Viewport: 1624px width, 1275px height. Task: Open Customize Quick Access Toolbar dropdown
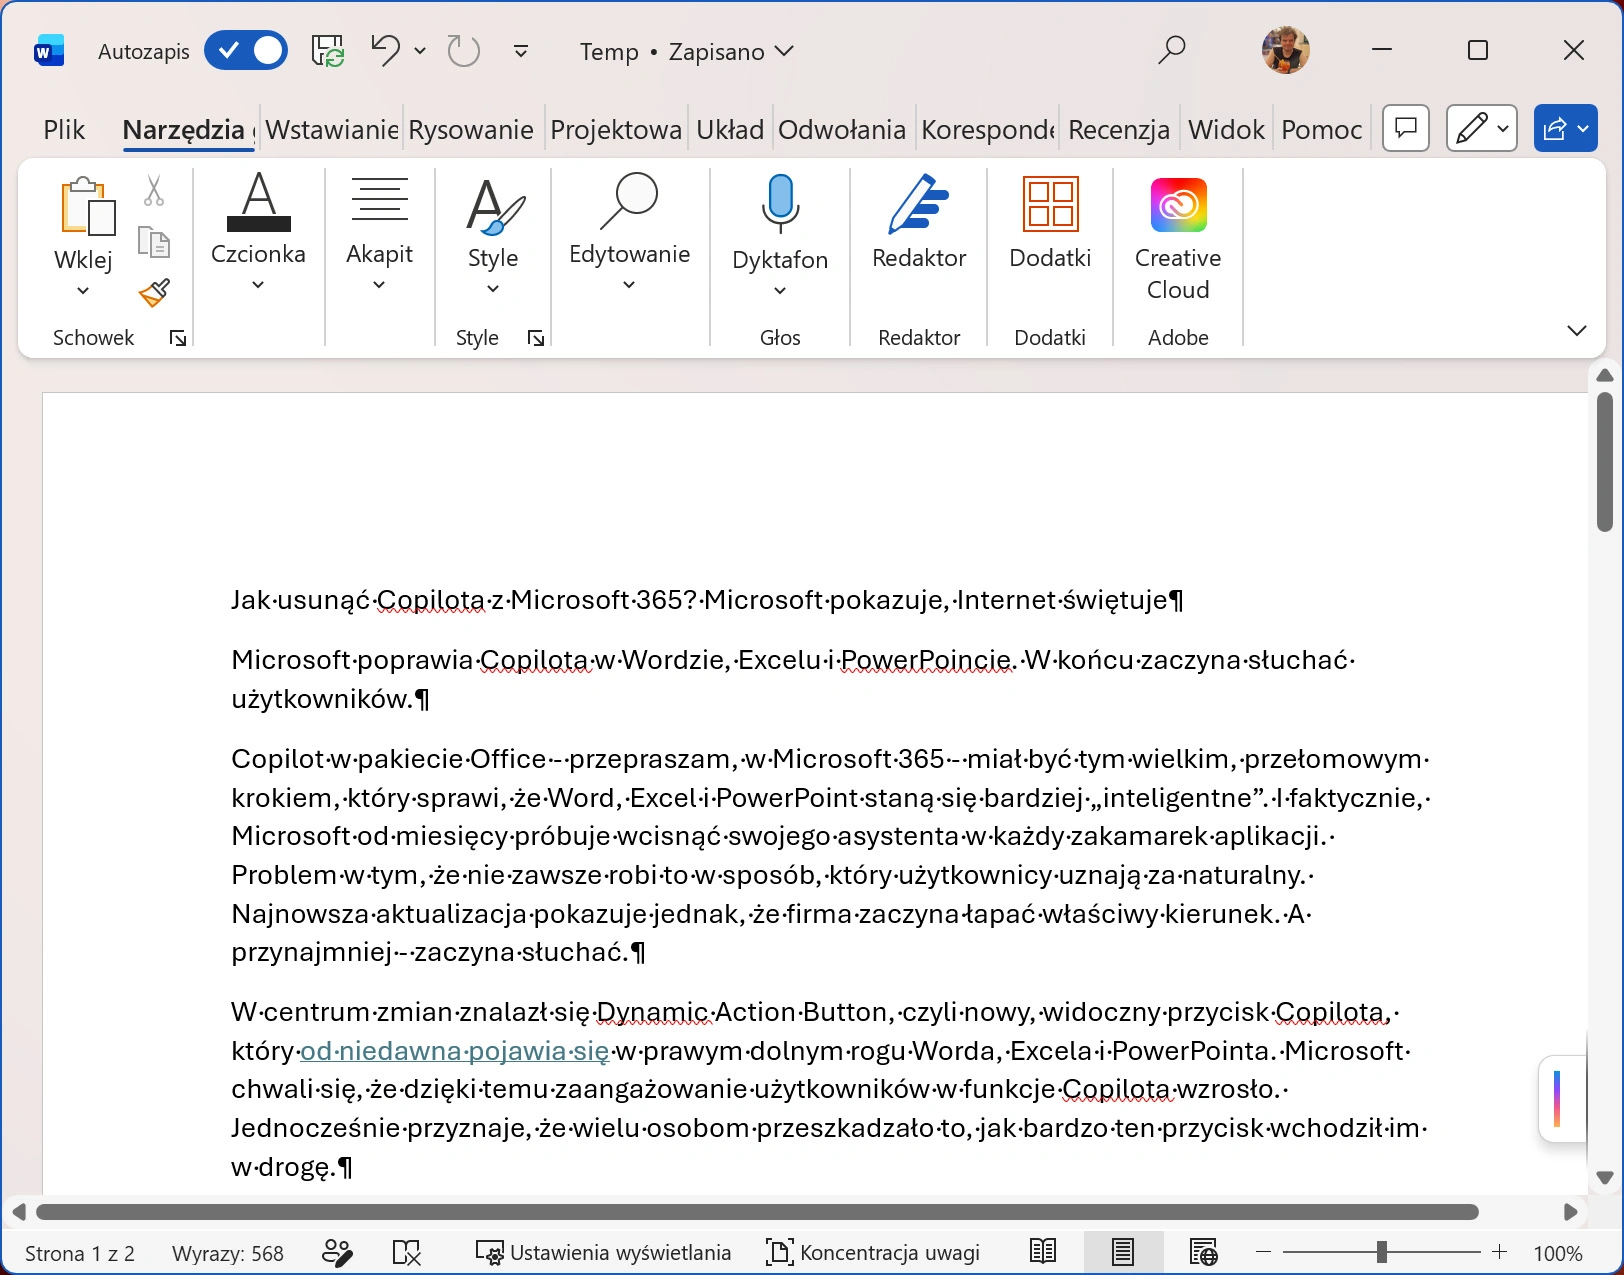point(521,51)
